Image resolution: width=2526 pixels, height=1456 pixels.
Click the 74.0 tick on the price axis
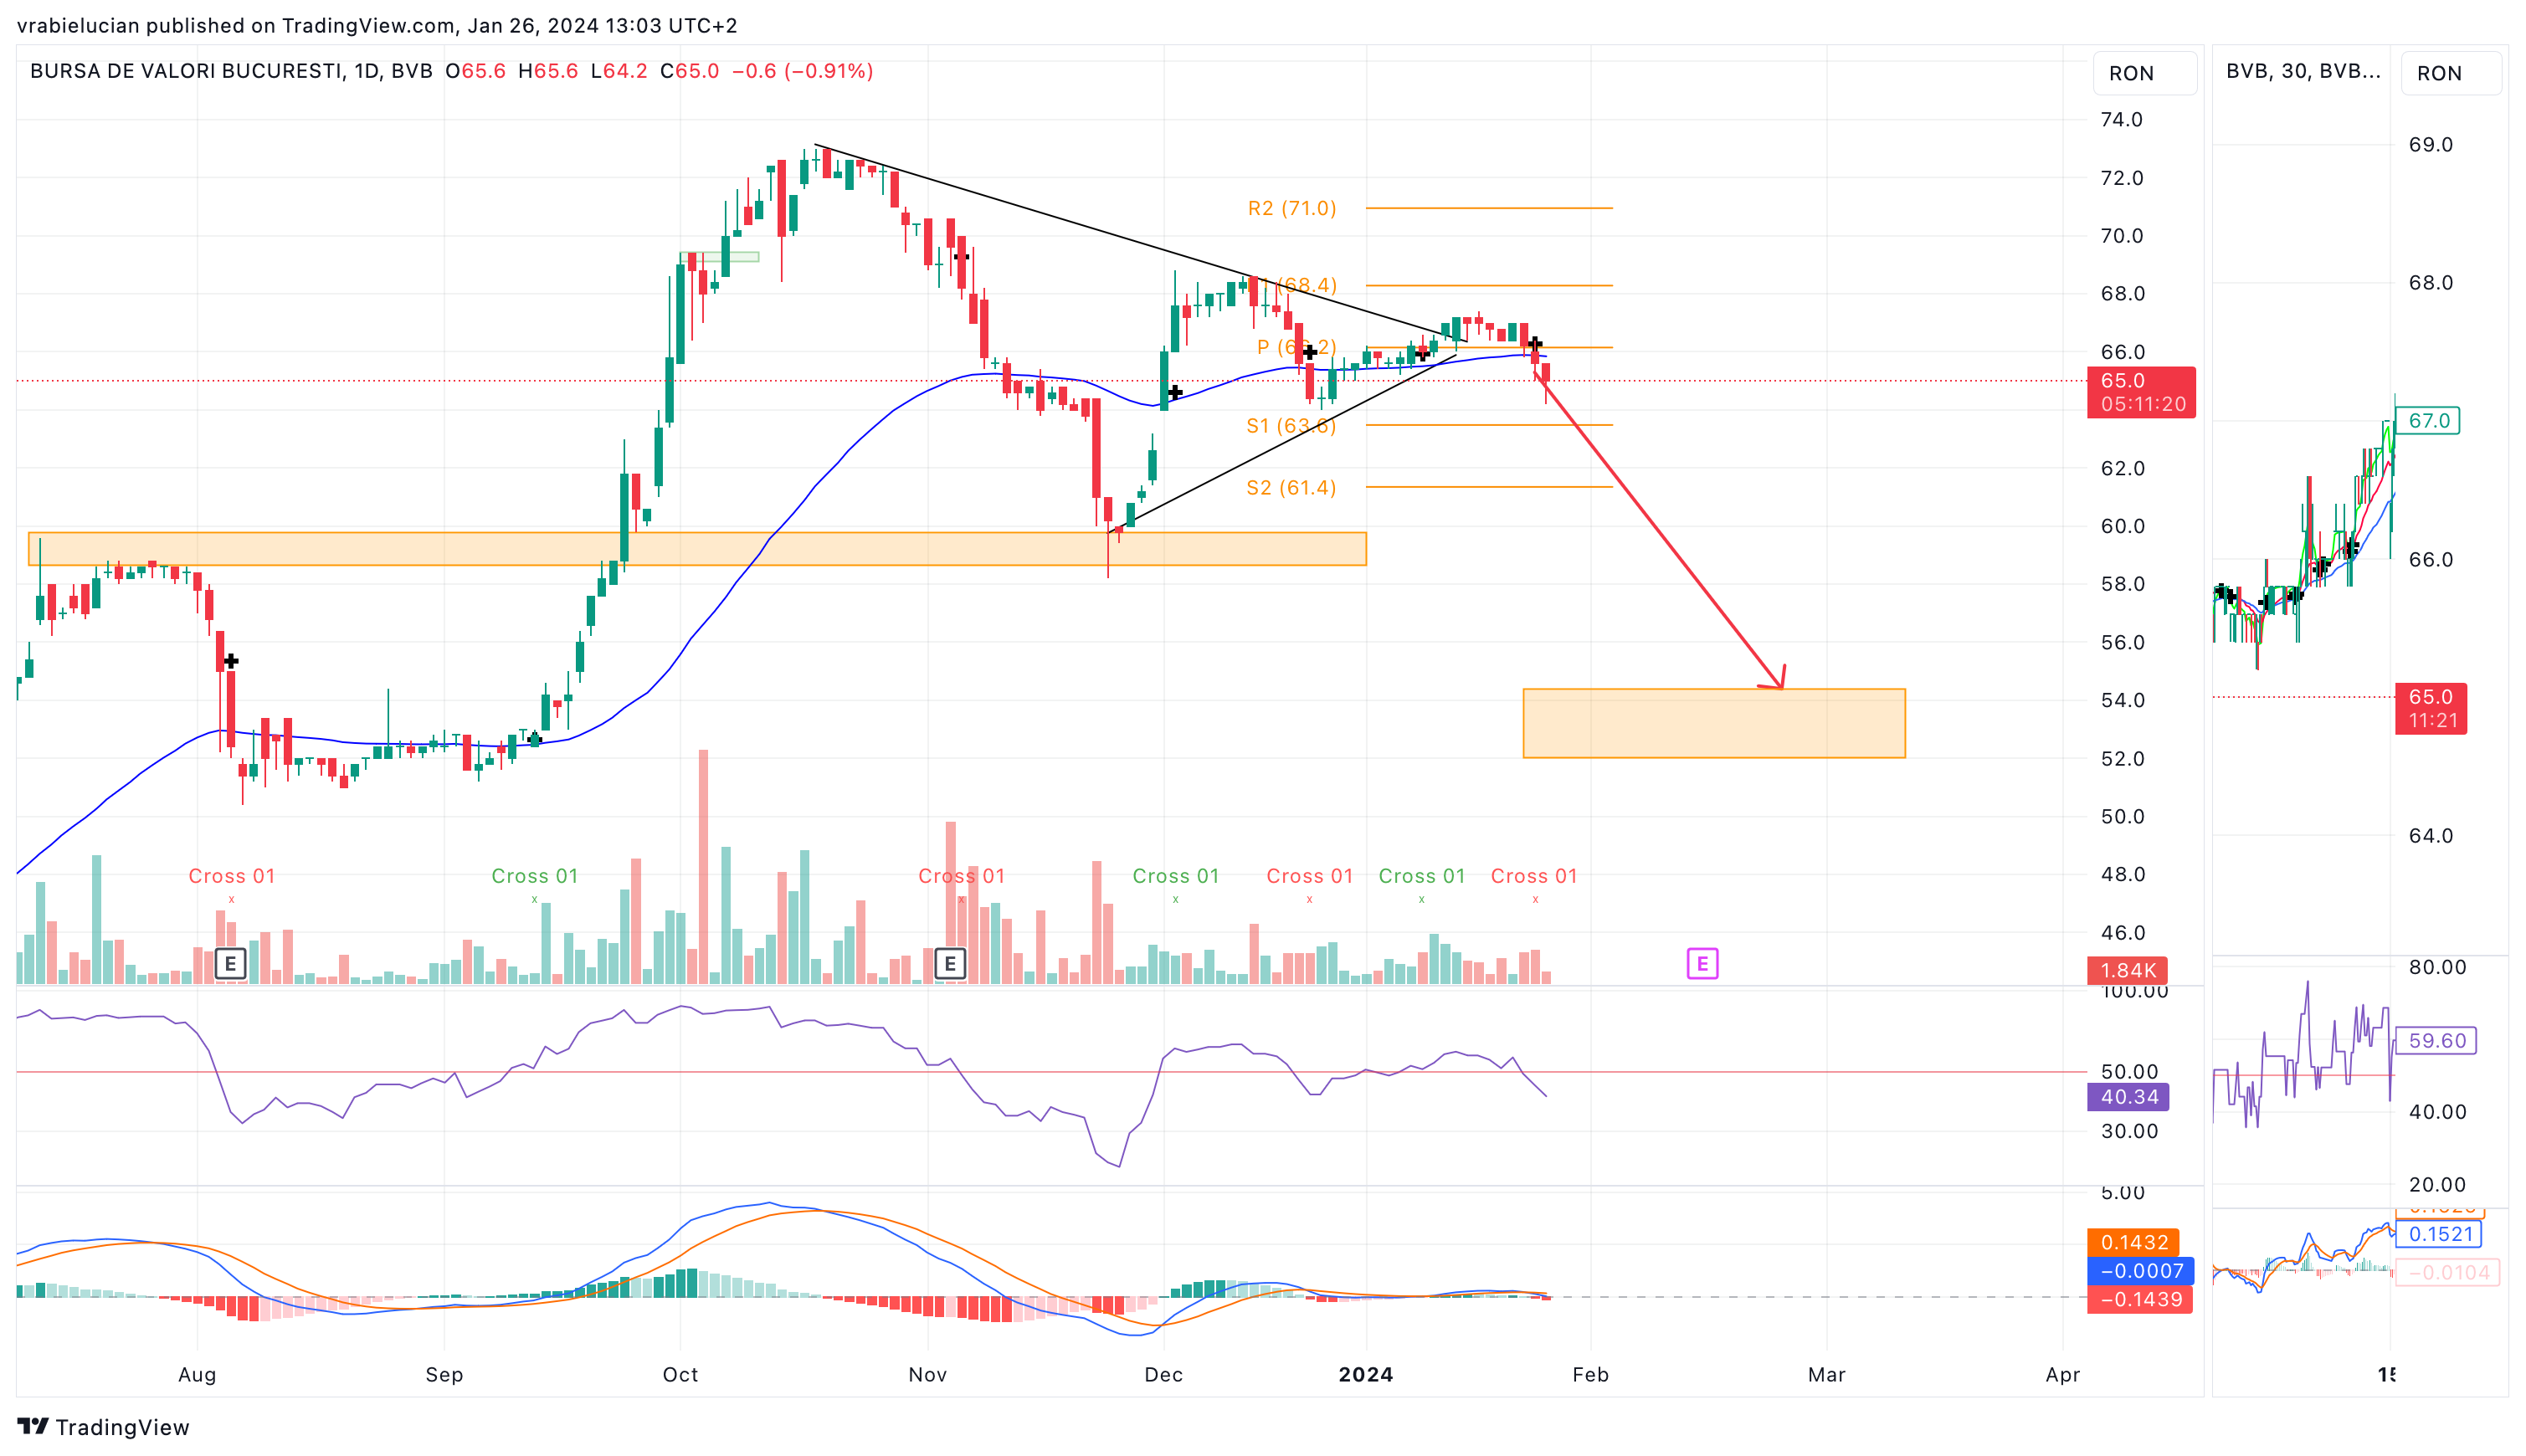2122,120
